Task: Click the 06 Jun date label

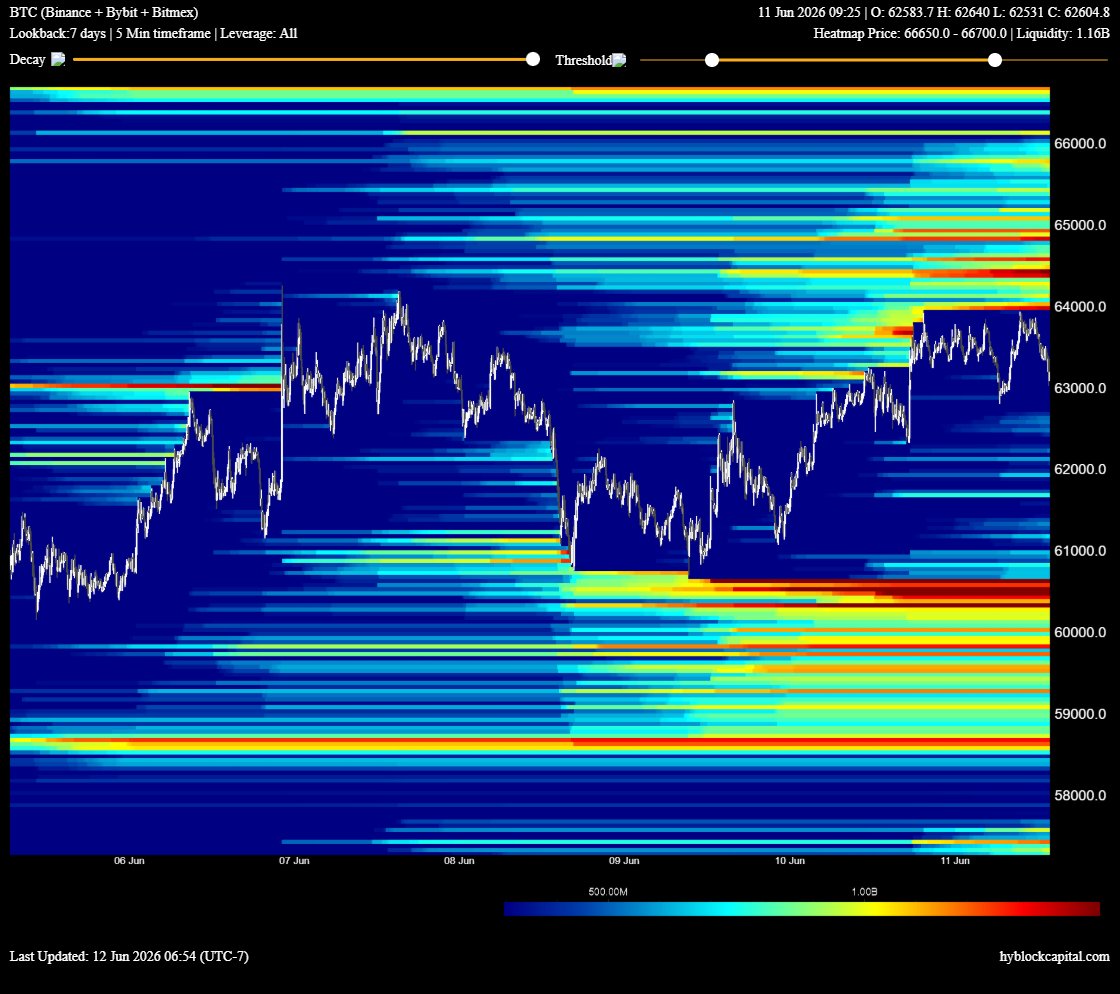Action: 129,860
